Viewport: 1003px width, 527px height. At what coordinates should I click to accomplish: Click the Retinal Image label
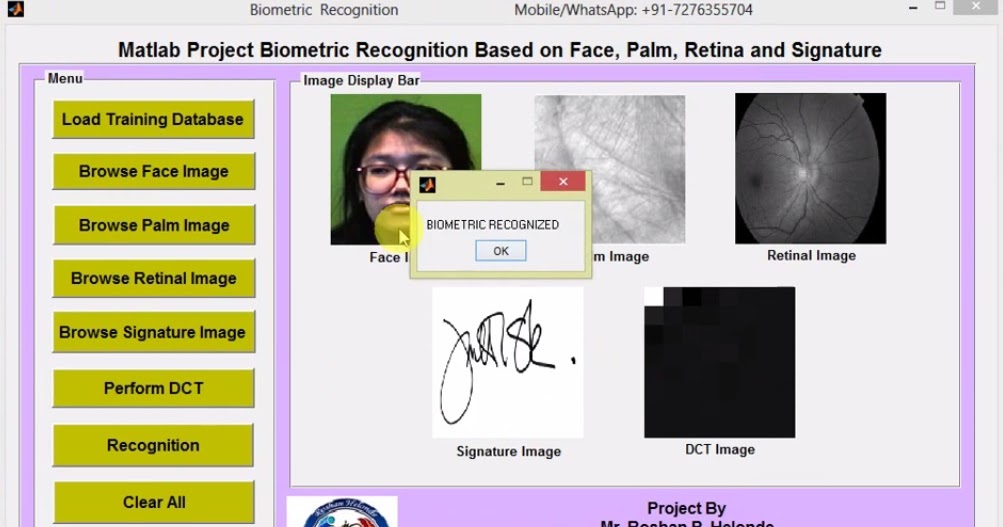pos(811,256)
